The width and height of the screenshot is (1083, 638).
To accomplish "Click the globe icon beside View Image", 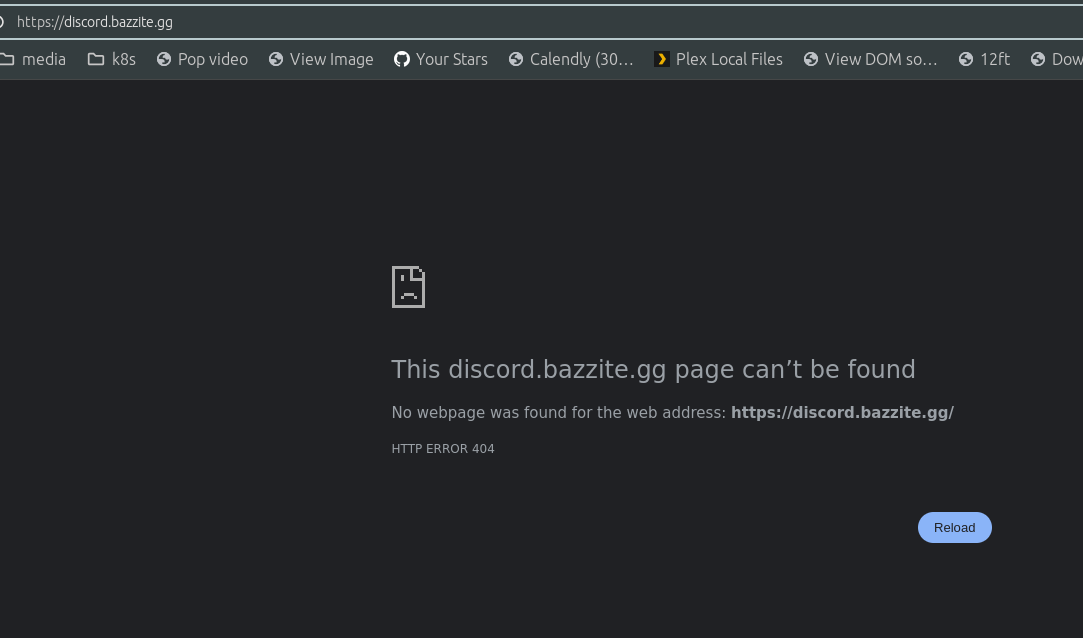I will (276, 59).
